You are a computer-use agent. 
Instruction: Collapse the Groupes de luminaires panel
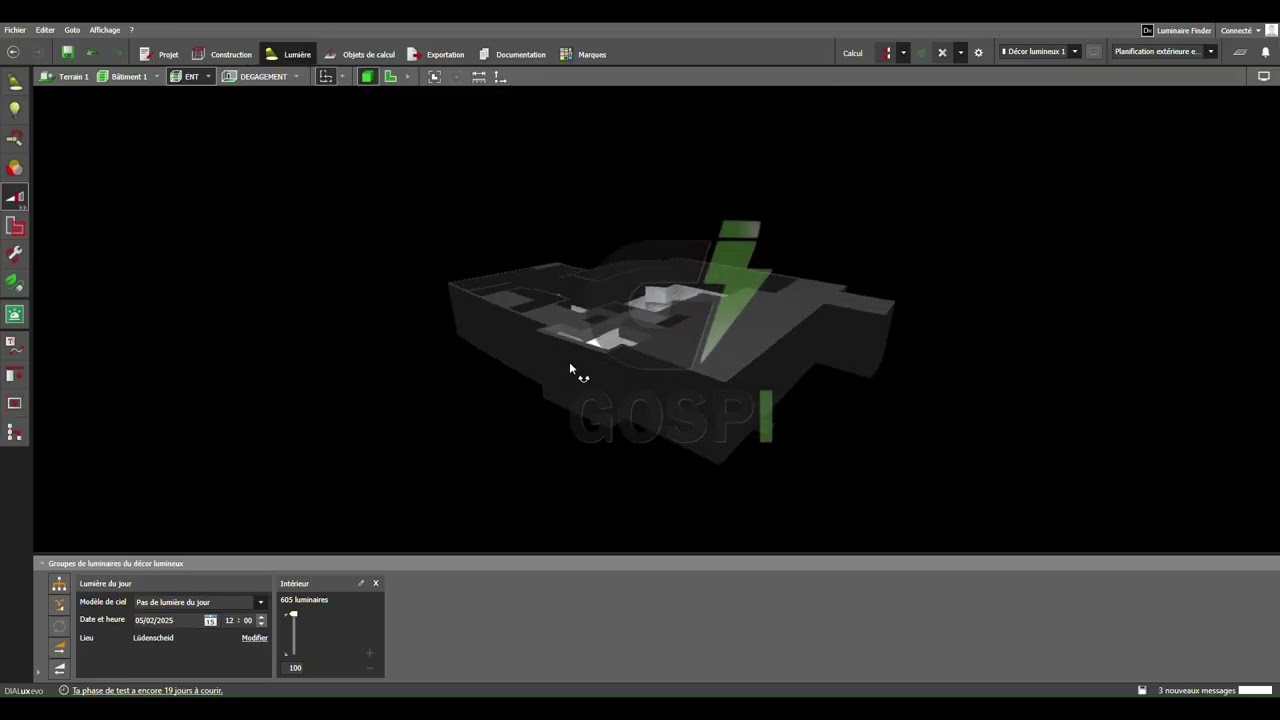(42, 563)
